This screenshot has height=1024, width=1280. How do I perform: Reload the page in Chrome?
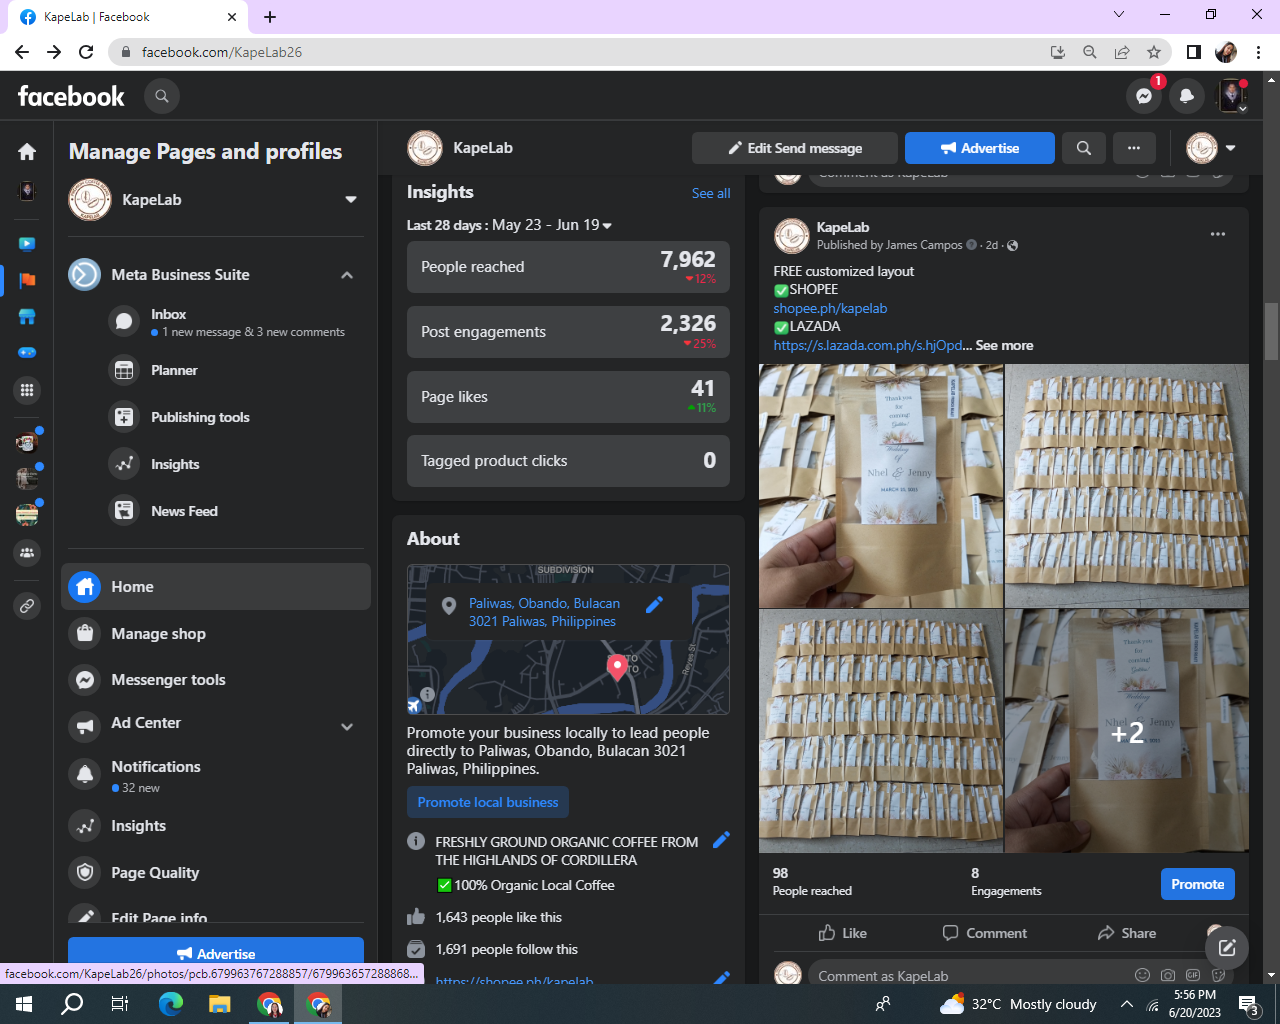pos(86,52)
